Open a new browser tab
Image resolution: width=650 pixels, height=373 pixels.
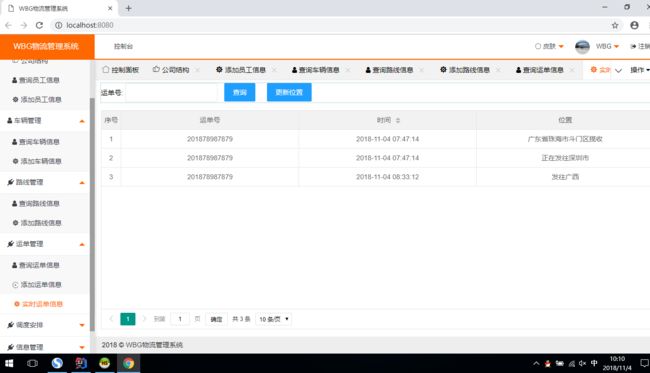(129, 8)
